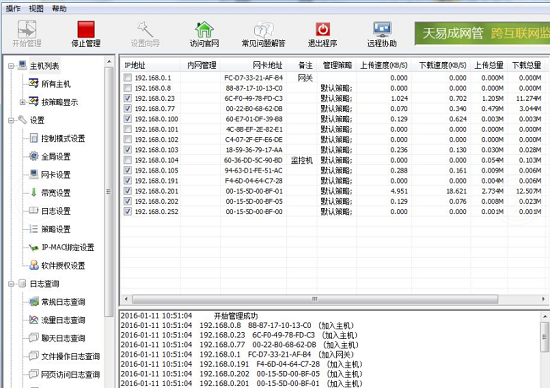Open 软件授权设置 user icon
The height and width of the screenshot is (388, 550).
pyautogui.click(x=34, y=265)
